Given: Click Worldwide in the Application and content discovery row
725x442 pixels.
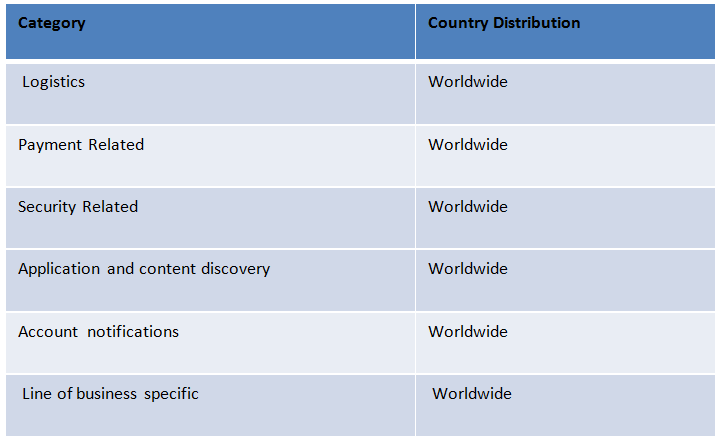Looking at the screenshot, I should (x=468, y=269).
